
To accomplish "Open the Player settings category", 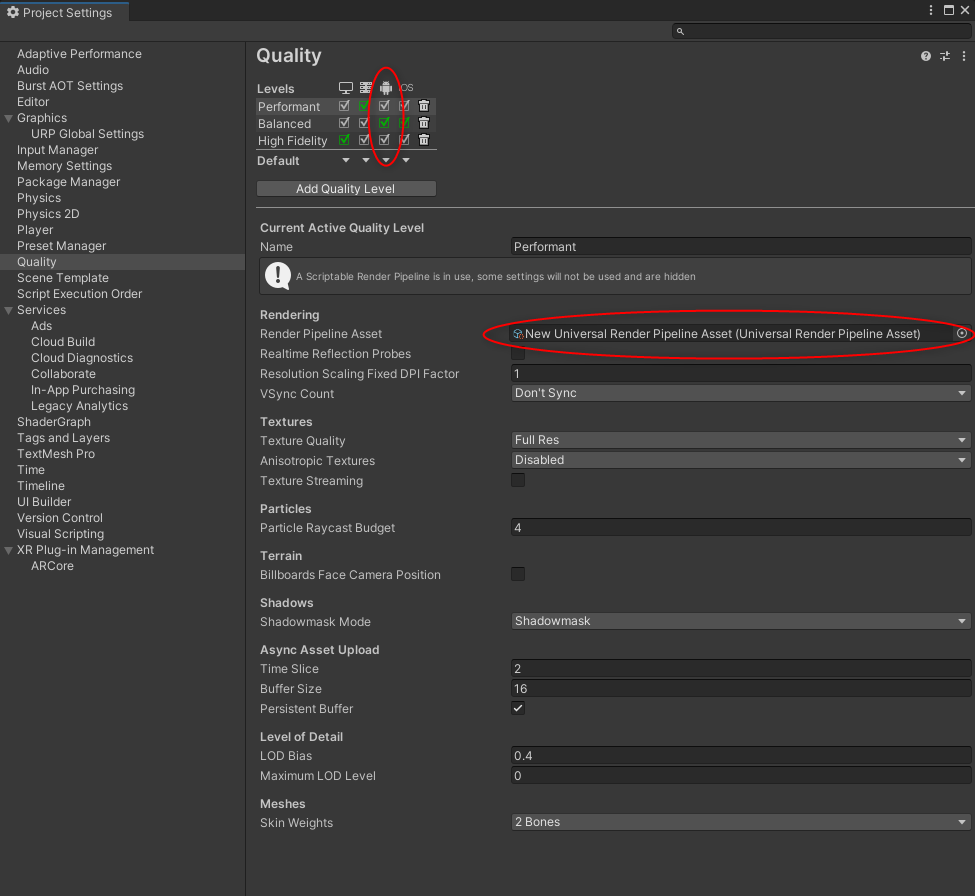I will pos(35,230).
